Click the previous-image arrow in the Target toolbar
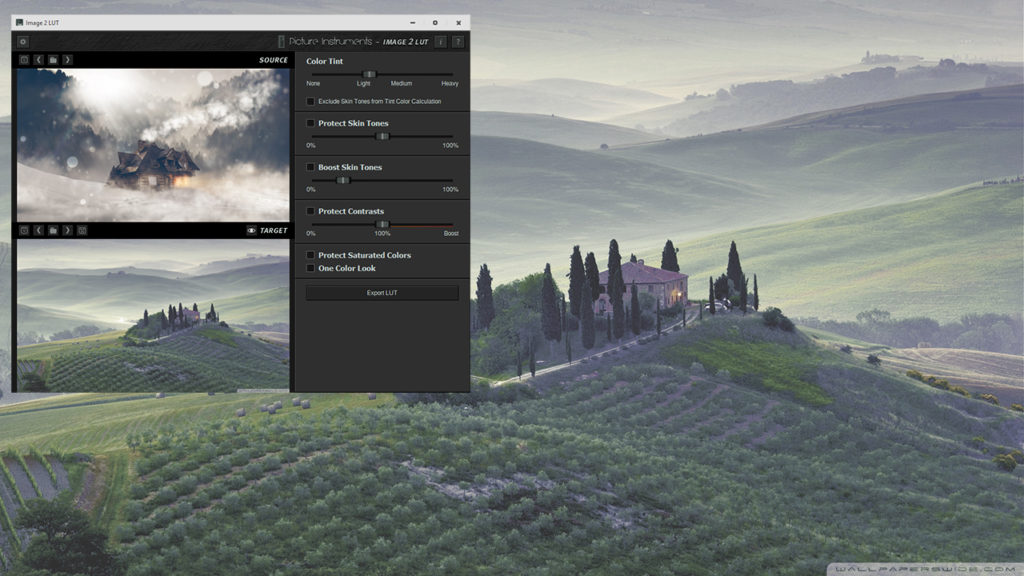This screenshot has width=1024, height=576. tap(38, 230)
